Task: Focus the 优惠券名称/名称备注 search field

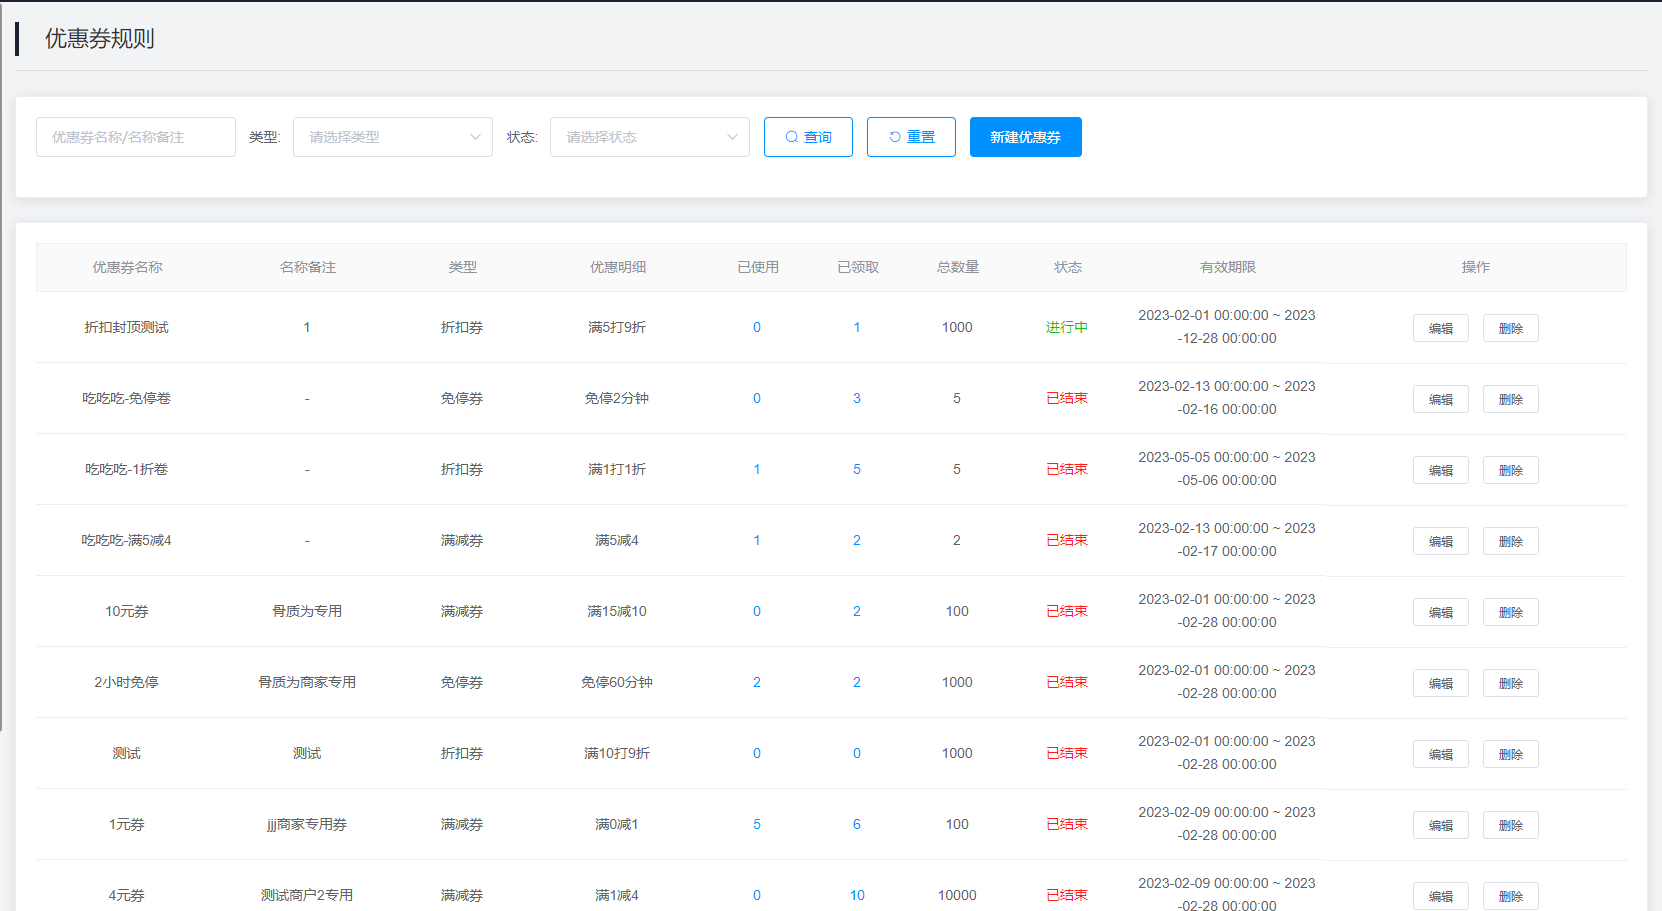Action: pyautogui.click(x=136, y=137)
